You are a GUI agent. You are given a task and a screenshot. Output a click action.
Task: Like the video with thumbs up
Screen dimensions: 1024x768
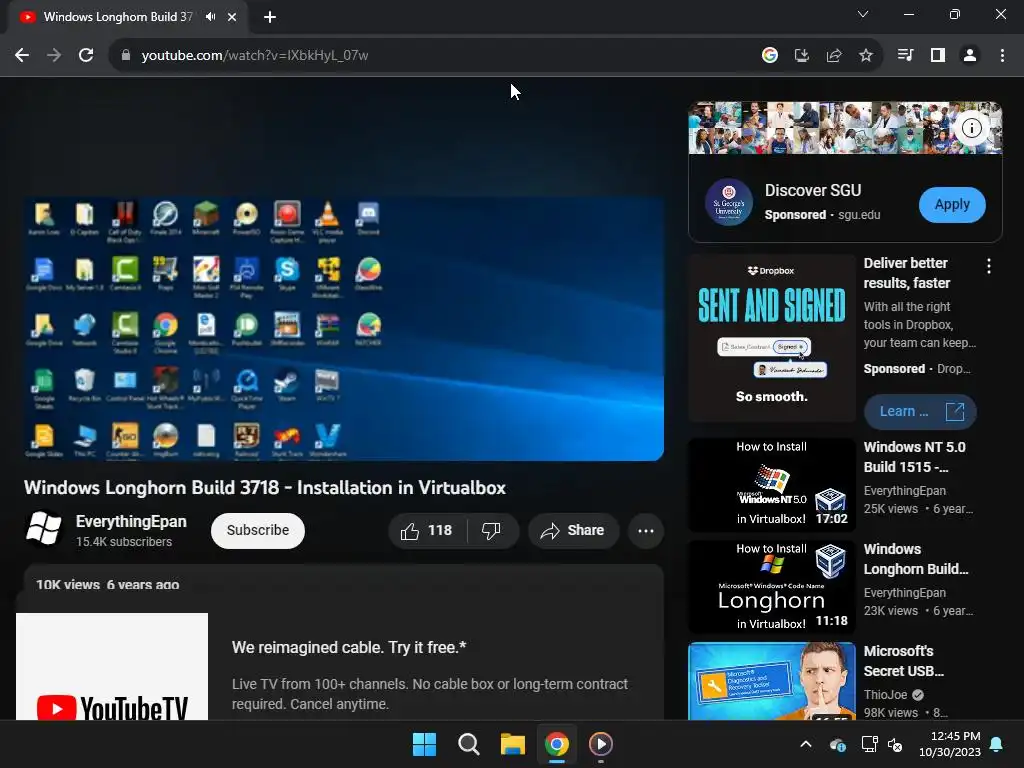coord(428,531)
